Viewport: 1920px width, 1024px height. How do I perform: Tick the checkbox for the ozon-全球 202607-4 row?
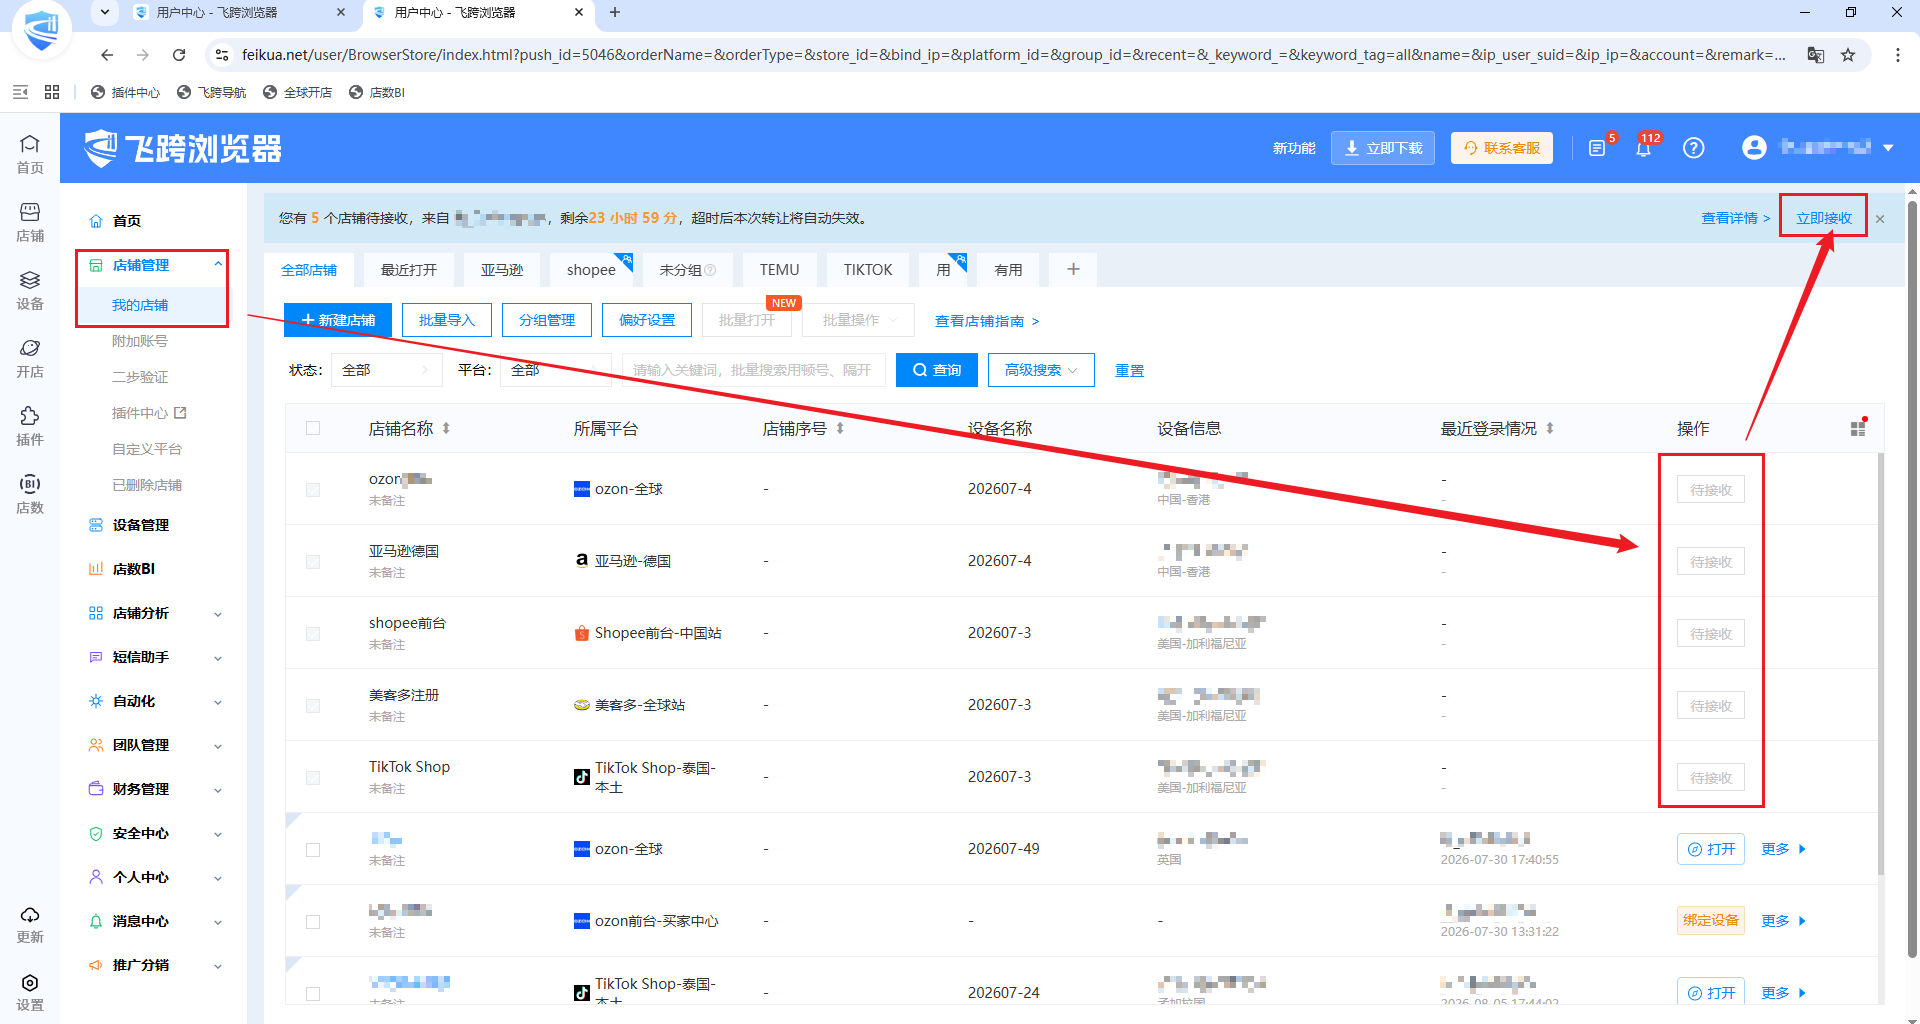tap(313, 489)
